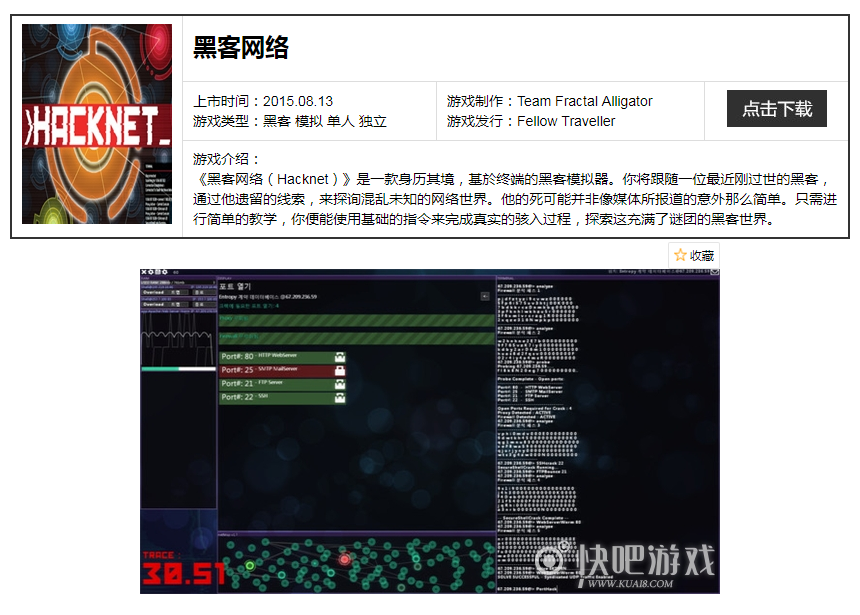Select the Port#: 21 FTP Server entry
860x615 pixels.
pos(282,384)
